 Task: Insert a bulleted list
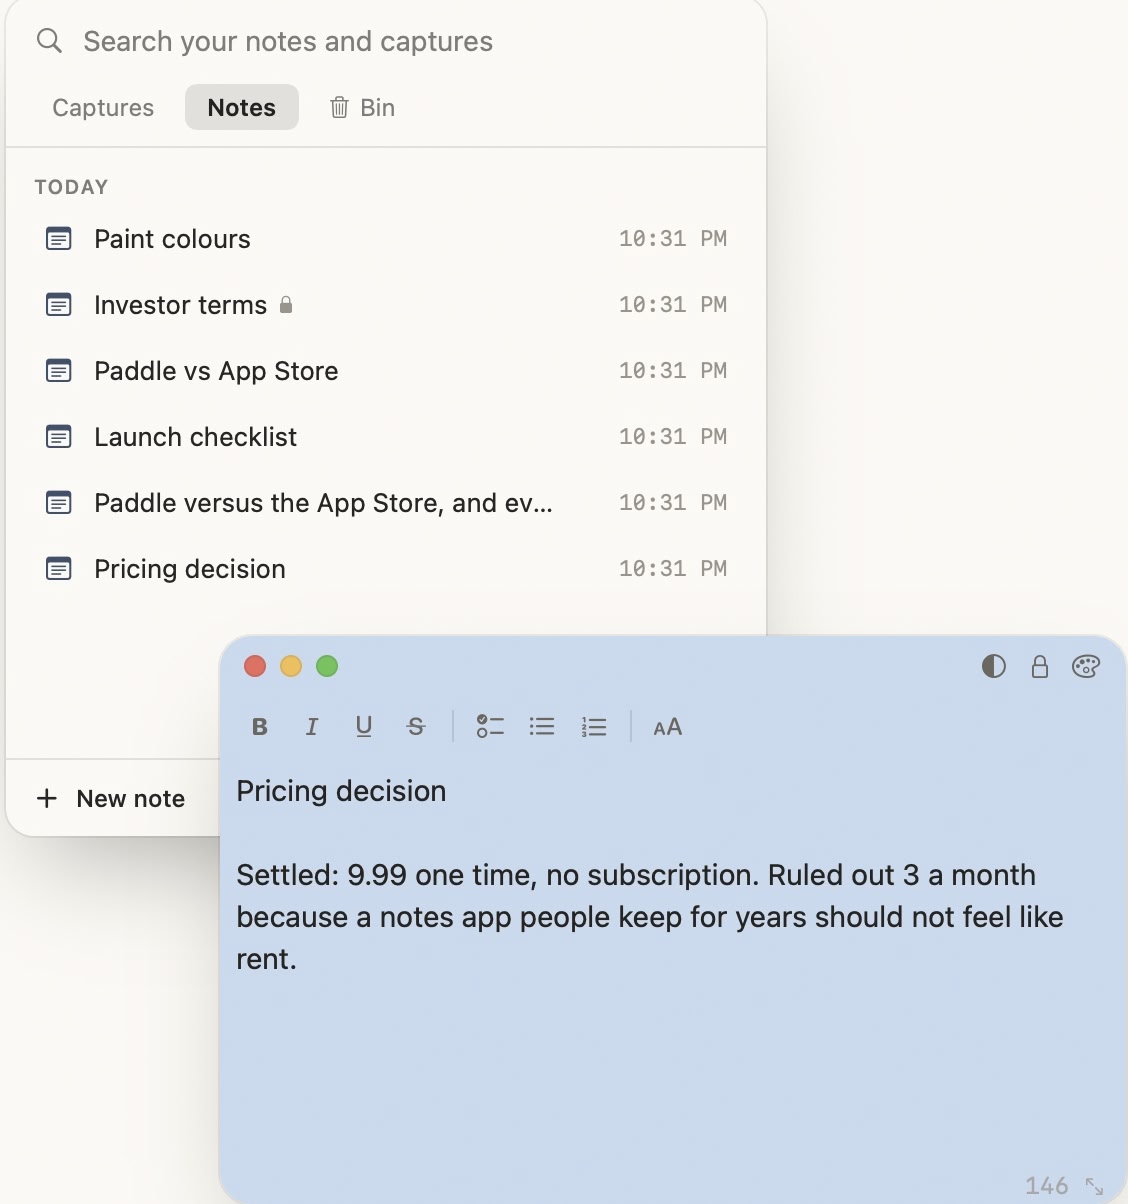coord(542,727)
